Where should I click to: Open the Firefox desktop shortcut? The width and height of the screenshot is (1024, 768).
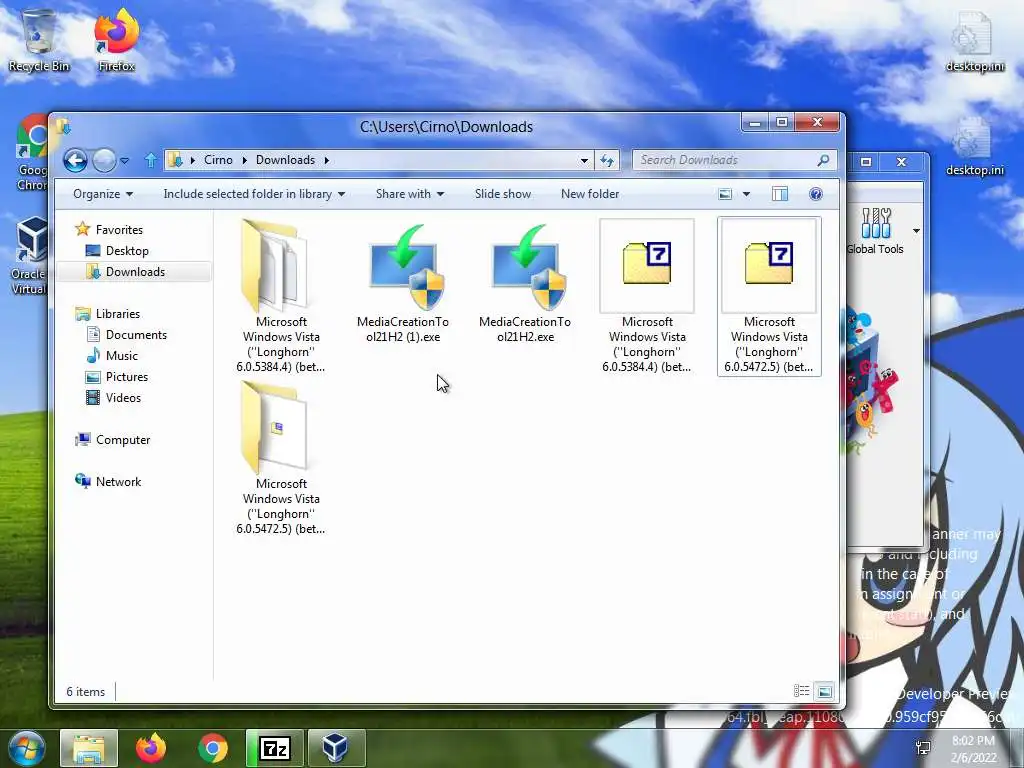117,40
